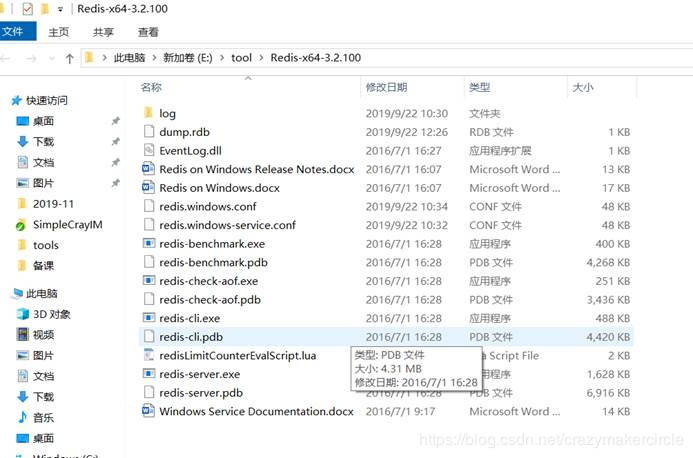The width and height of the screenshot is (693, 458).
Task: Select the redis.windows.conf file name
Action: [208, 206]
